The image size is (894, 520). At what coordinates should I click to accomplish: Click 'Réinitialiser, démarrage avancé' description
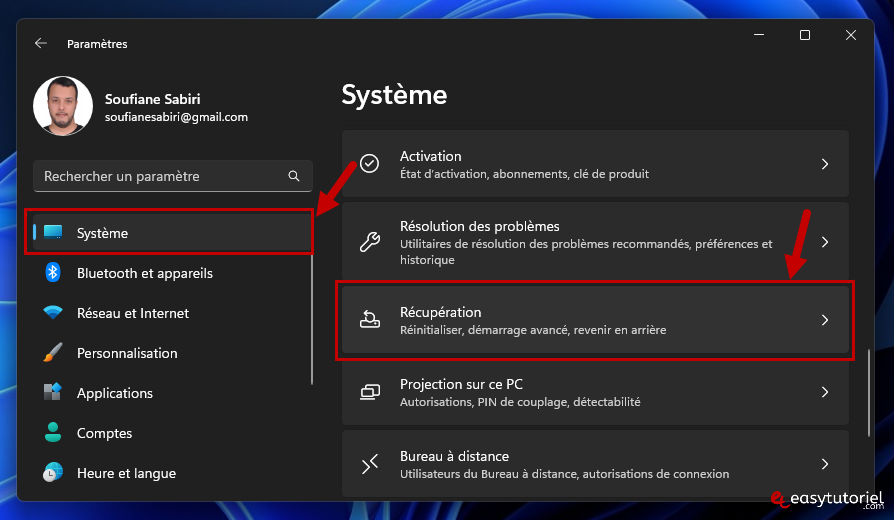click(533, 330)
